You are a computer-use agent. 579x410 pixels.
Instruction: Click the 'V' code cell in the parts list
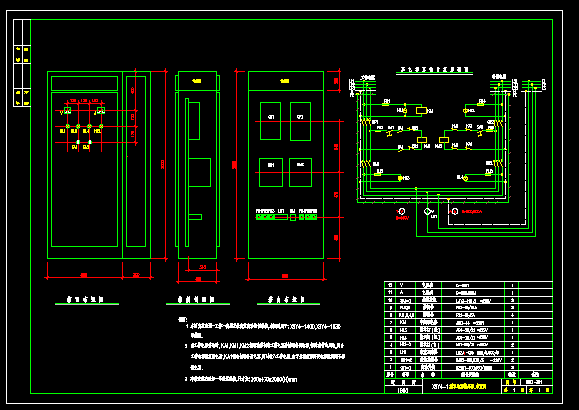406,285
